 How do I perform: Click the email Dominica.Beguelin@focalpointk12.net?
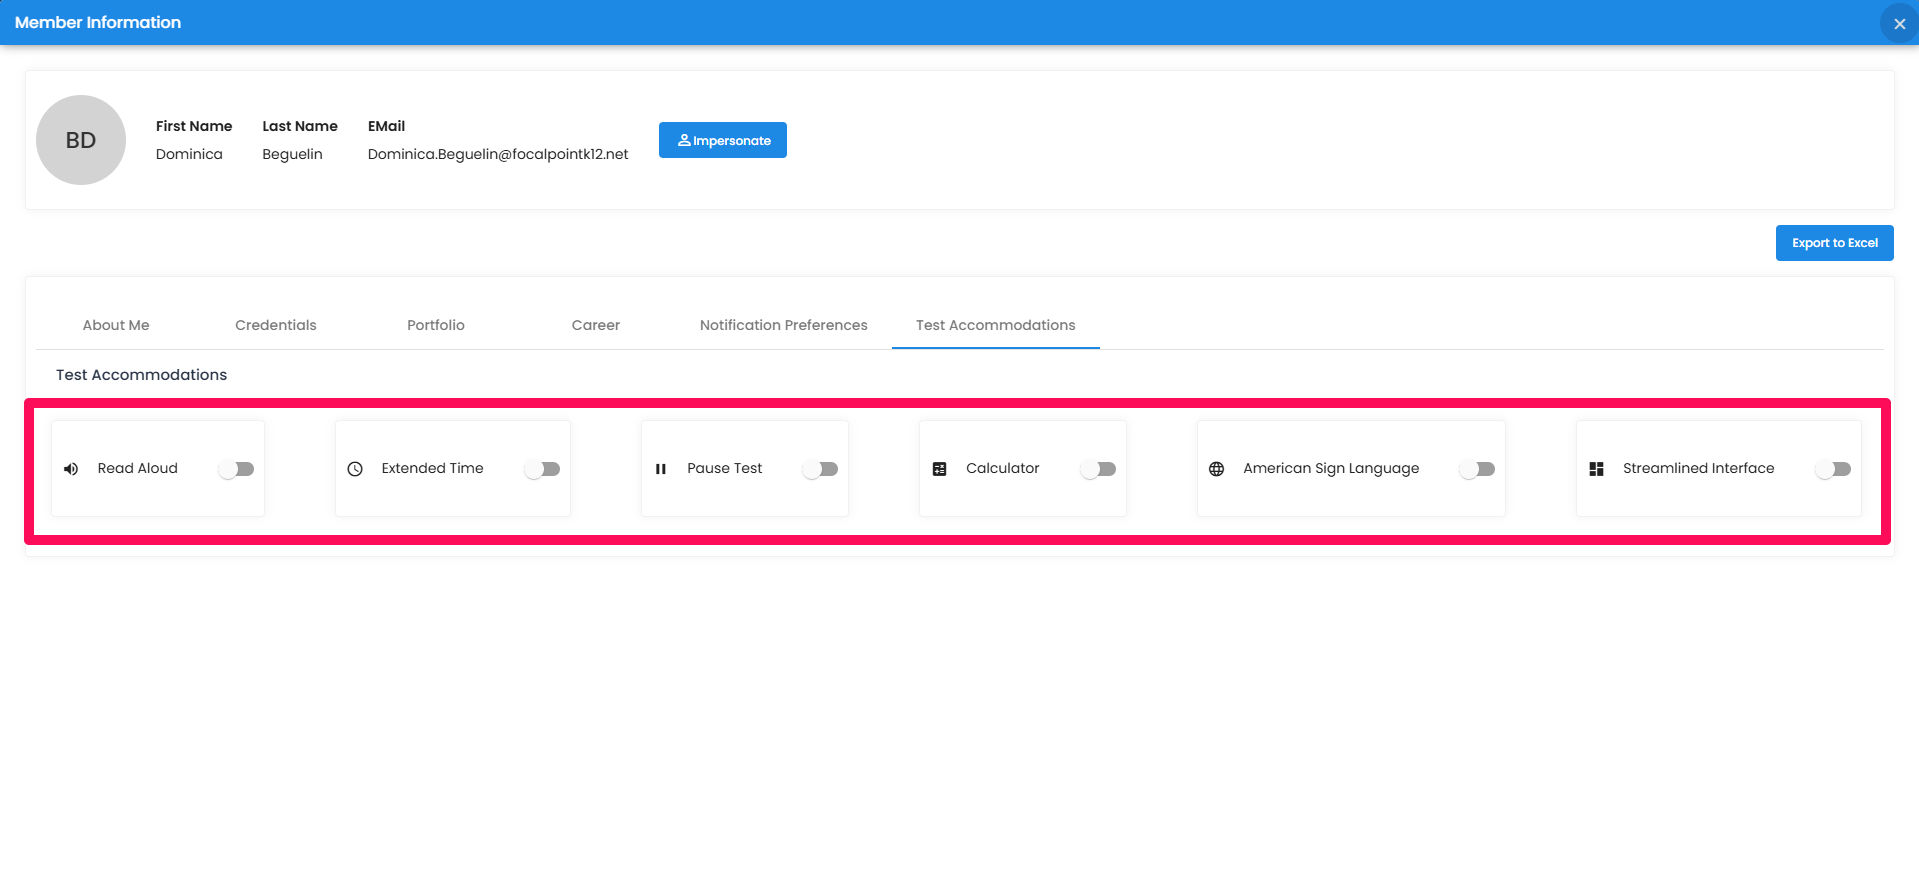tap(498, 154)
